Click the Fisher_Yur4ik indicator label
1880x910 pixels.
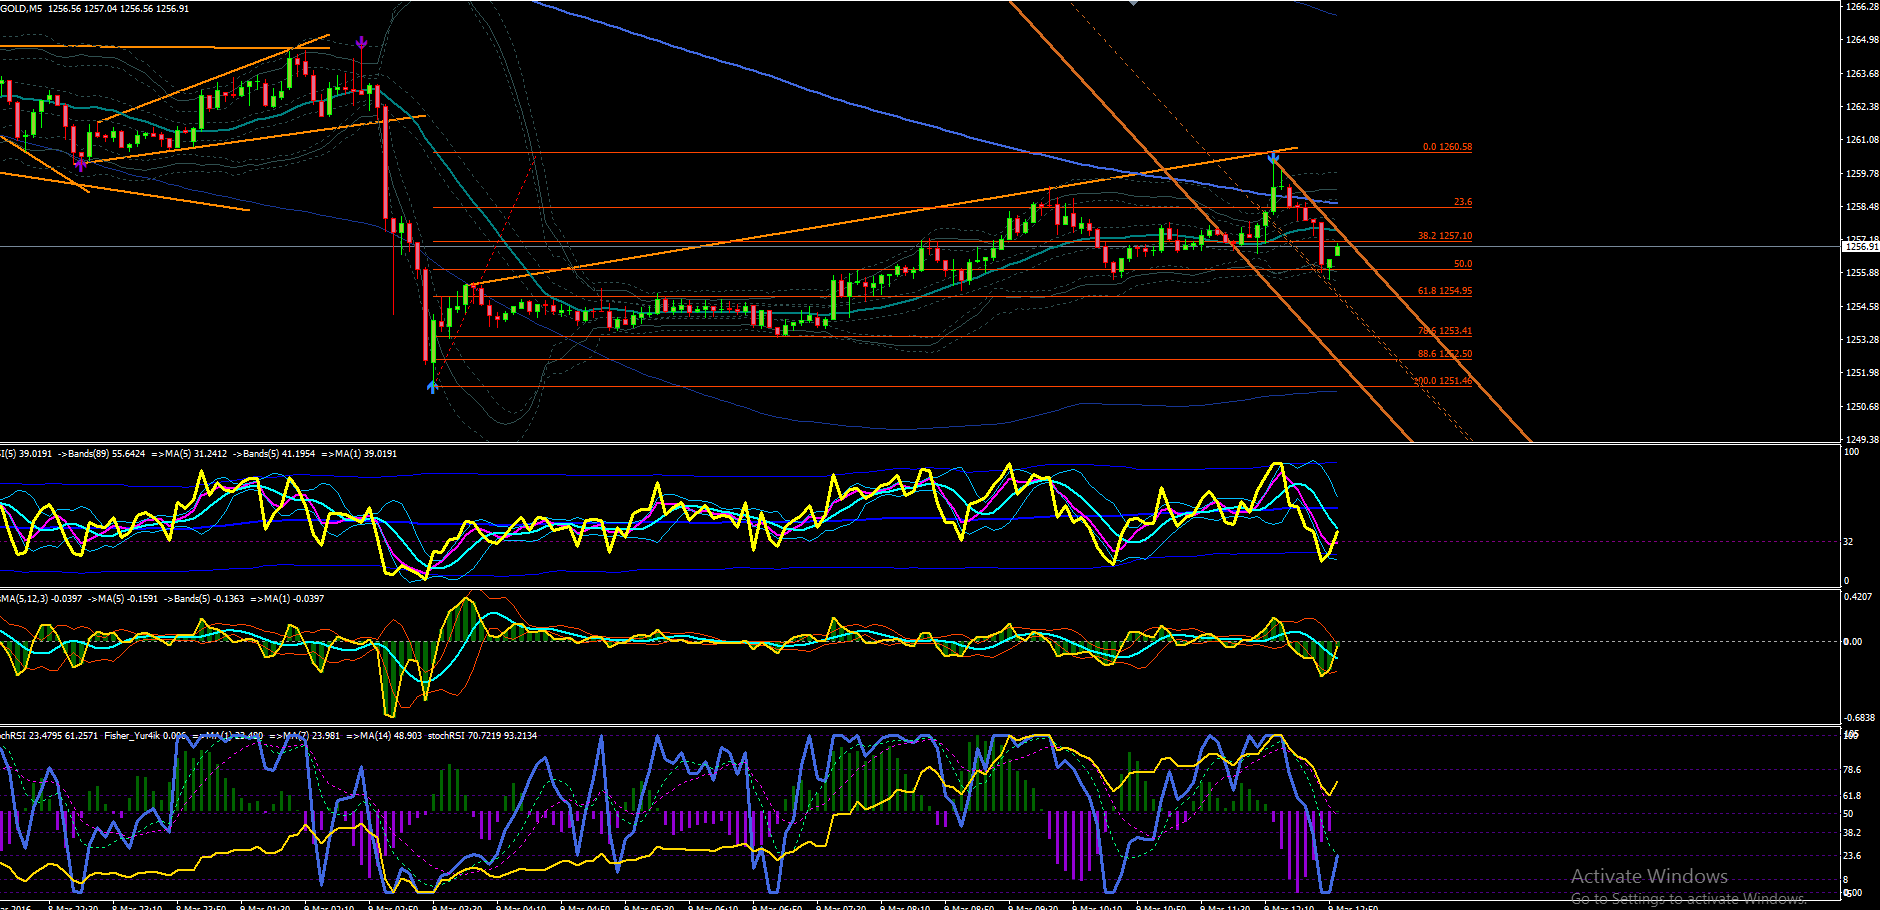coord(131,736)
